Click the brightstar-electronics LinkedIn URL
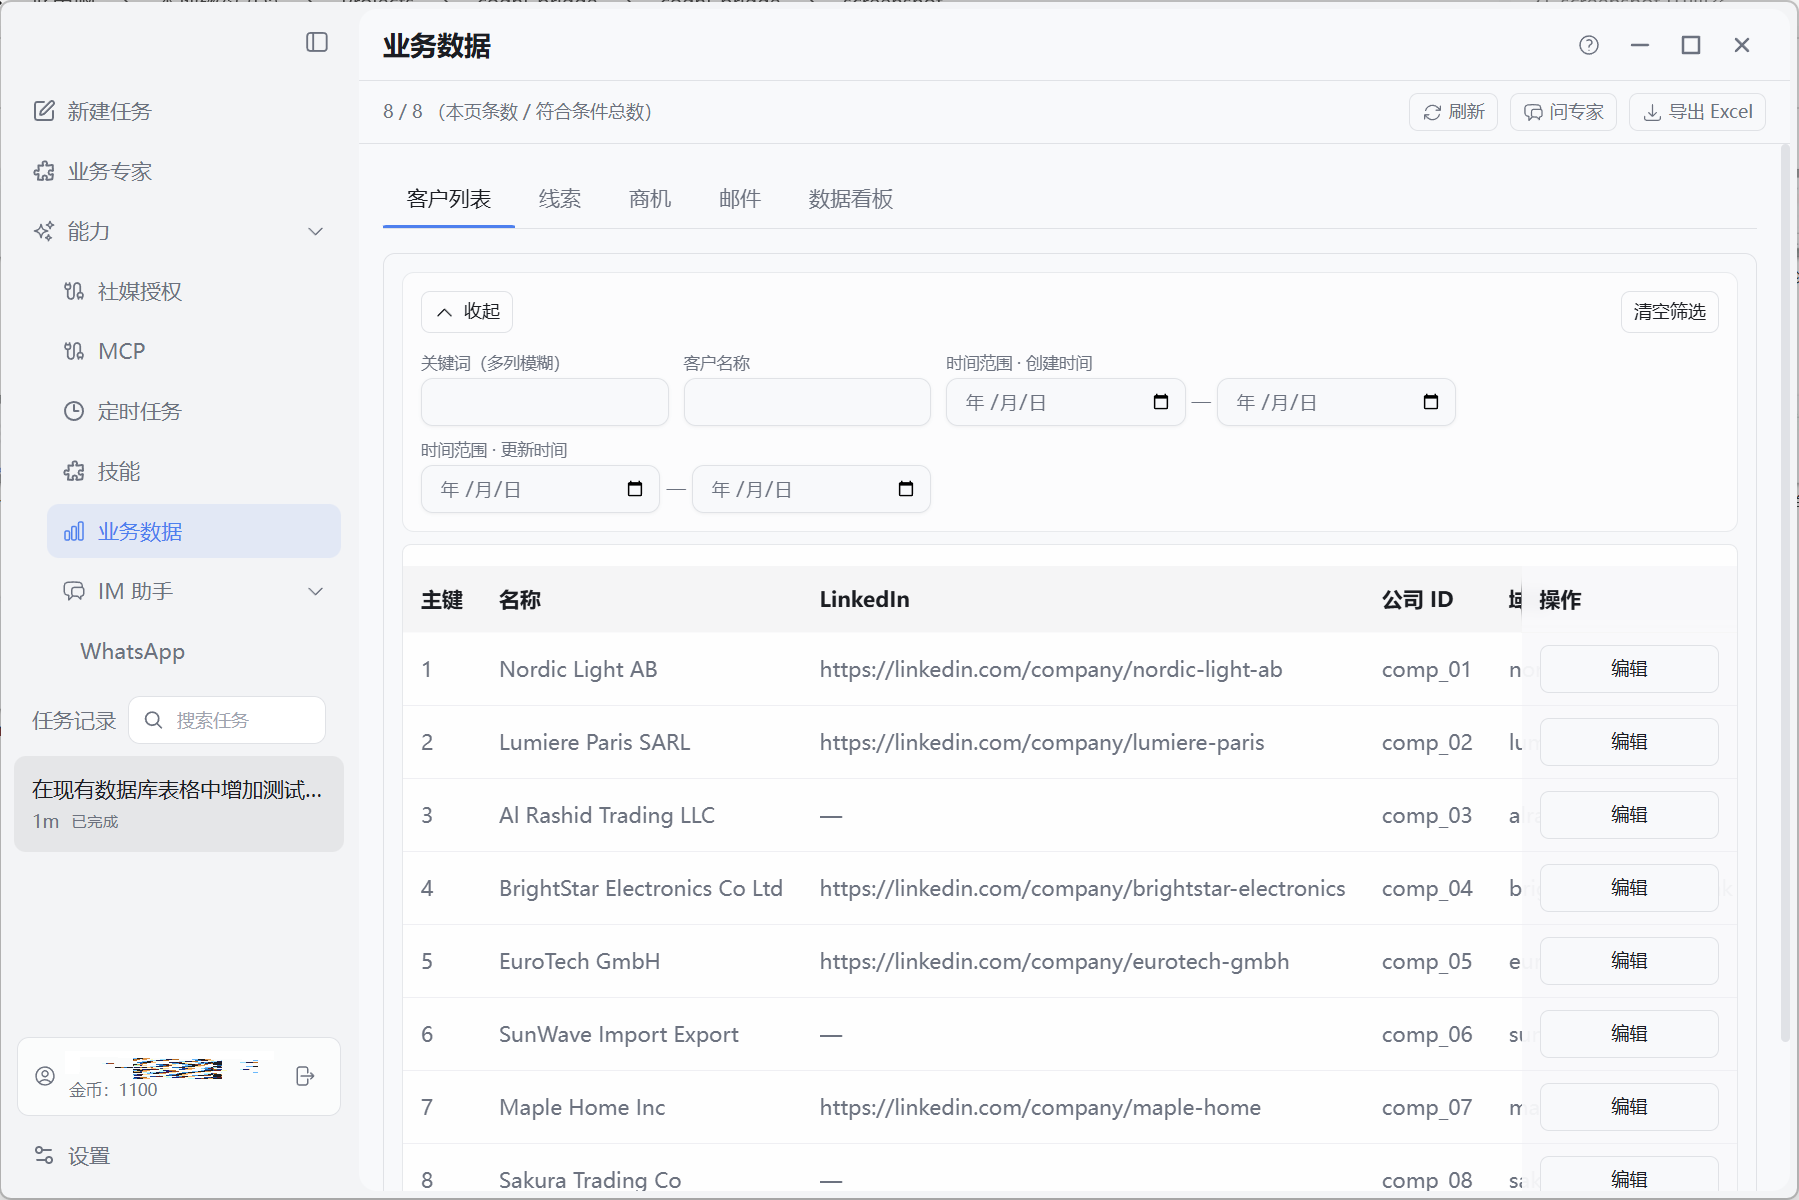 (x=1082, y=888)
